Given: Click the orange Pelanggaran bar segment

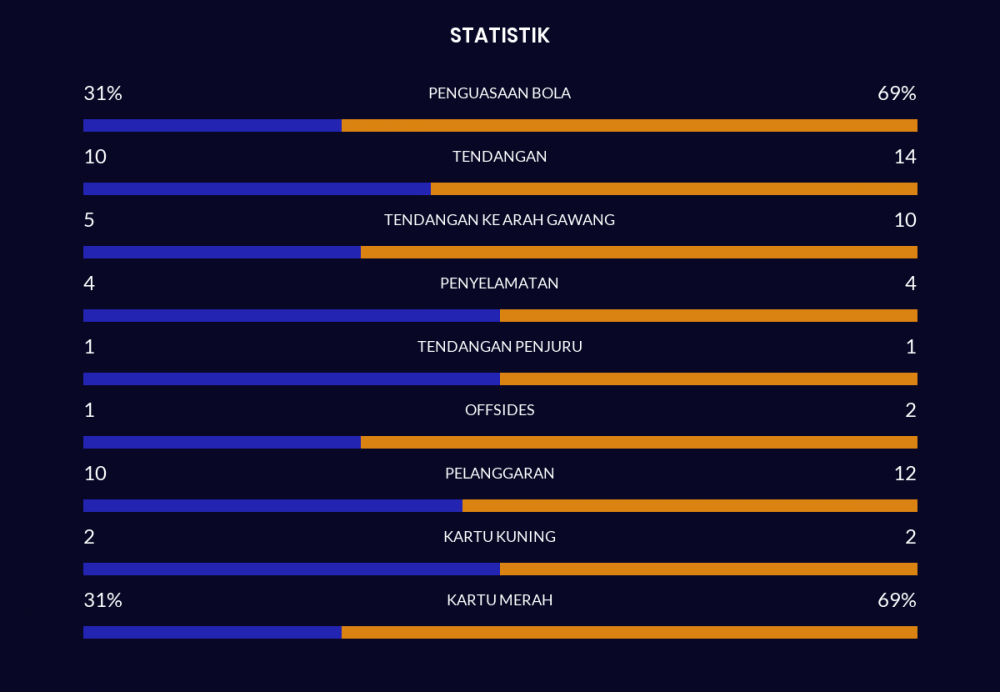Looking at the screenshot, I should pyautogui.click(x=689, y=506).
